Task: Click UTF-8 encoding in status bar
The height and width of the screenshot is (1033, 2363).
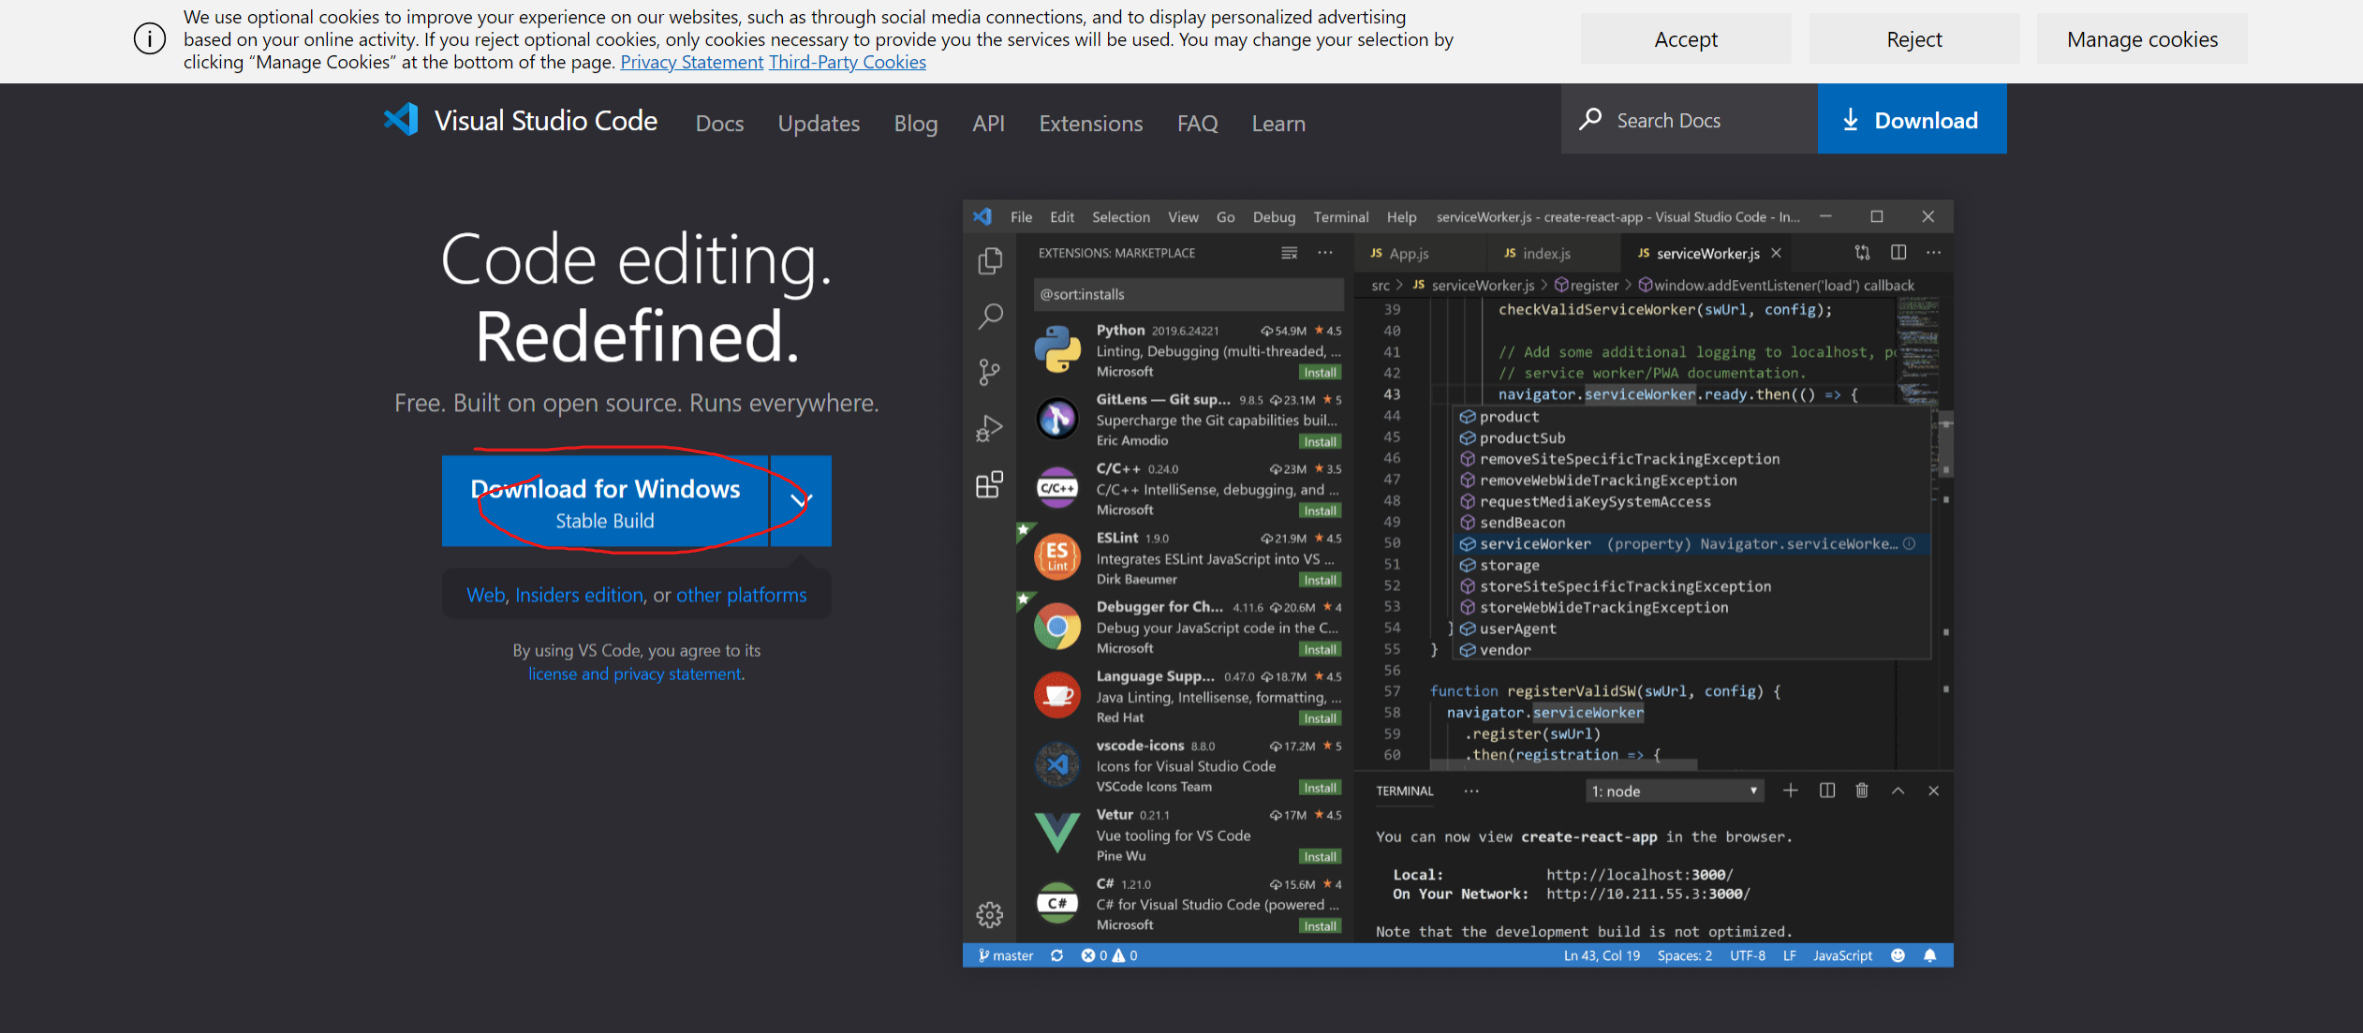Action: point(1748,956)
